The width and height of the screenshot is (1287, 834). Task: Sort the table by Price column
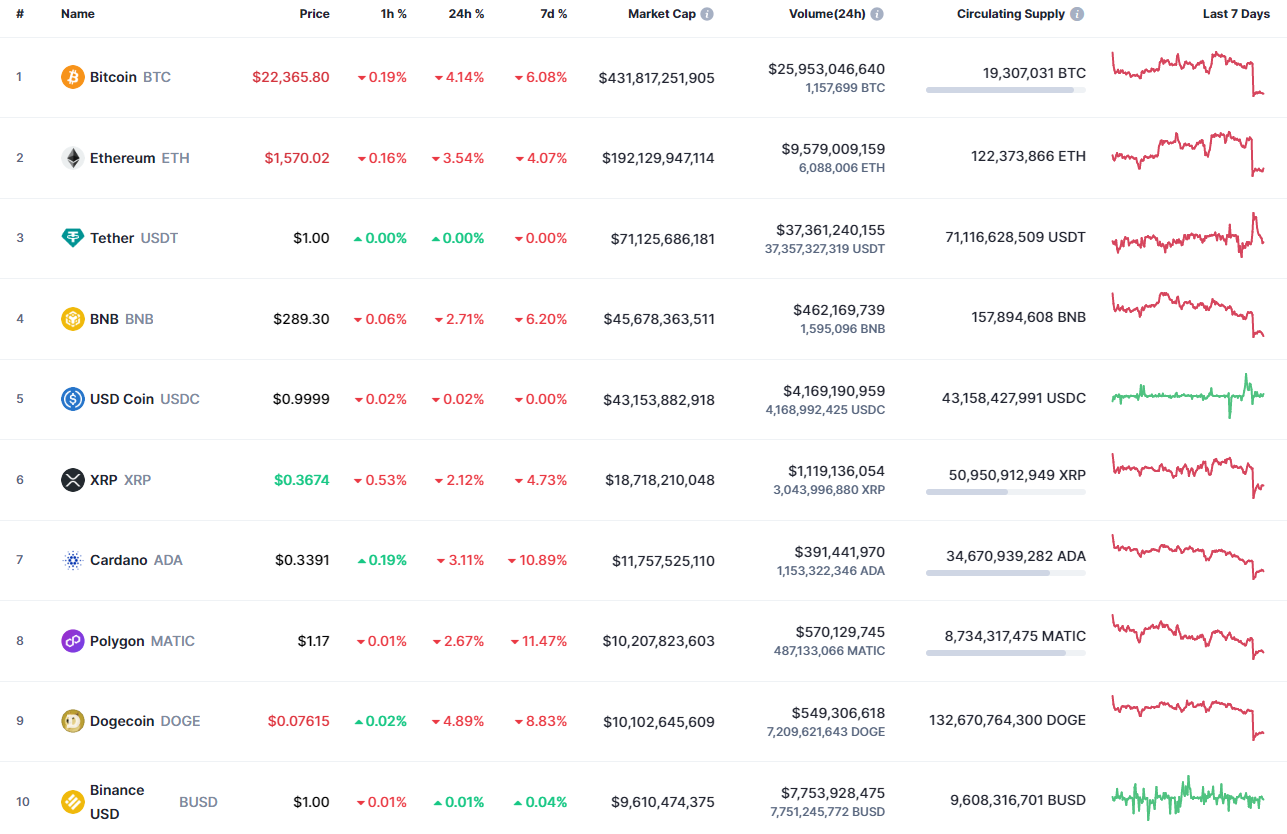pyautogui.click(x=314, y=14)
